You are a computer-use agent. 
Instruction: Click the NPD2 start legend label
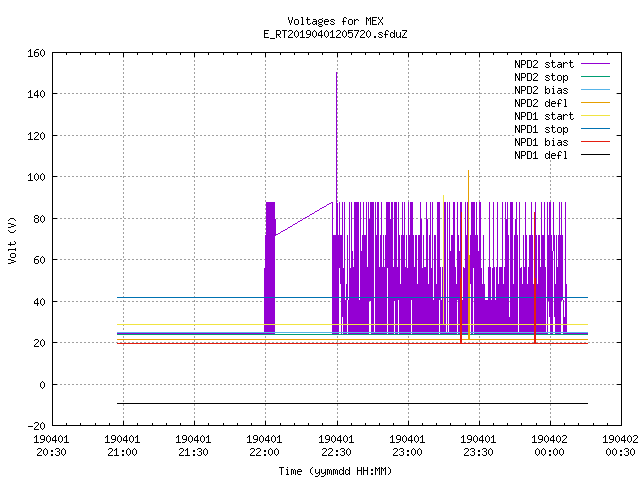(x=544, y=64)
